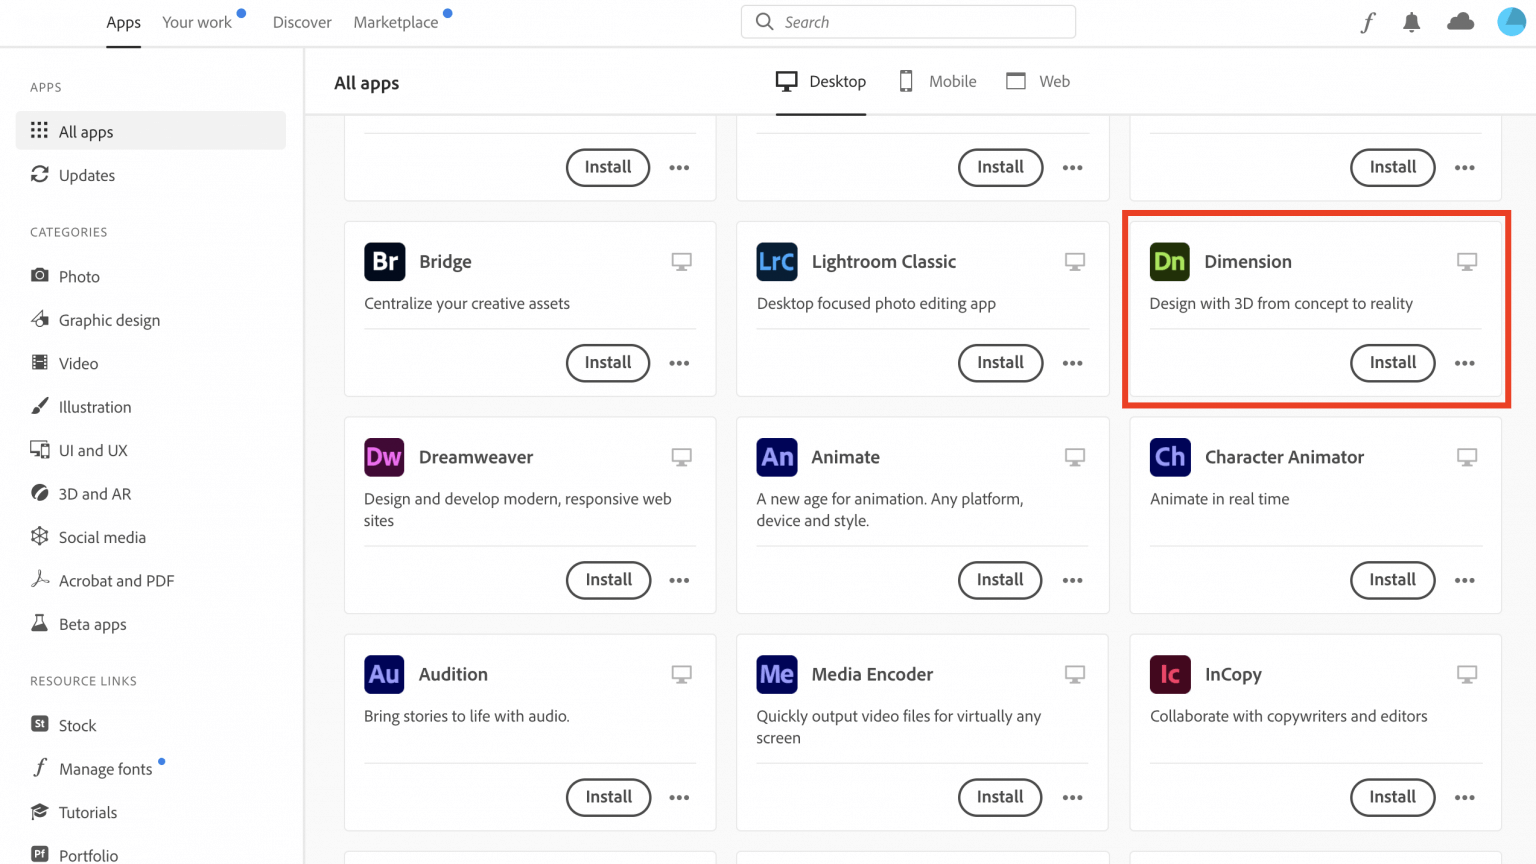Image resolution: width=1536 pixels, height=864 pixels.
Task: Click the Dimension Dn app icon
Action: 1170,261
